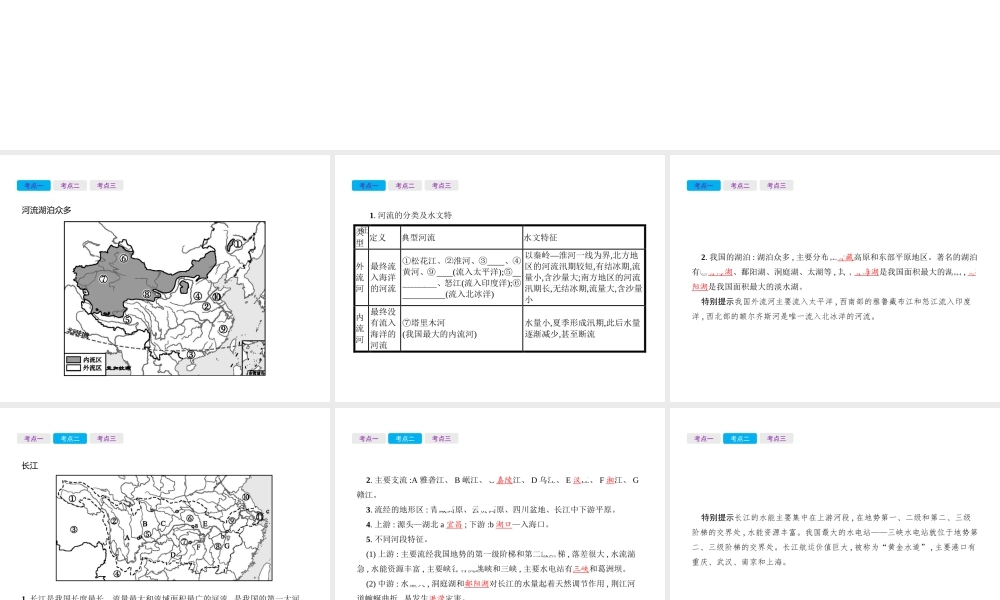Select 考点一 tab on the river classification table slide
The image size is (1000, 600).
tap(368, 186)
